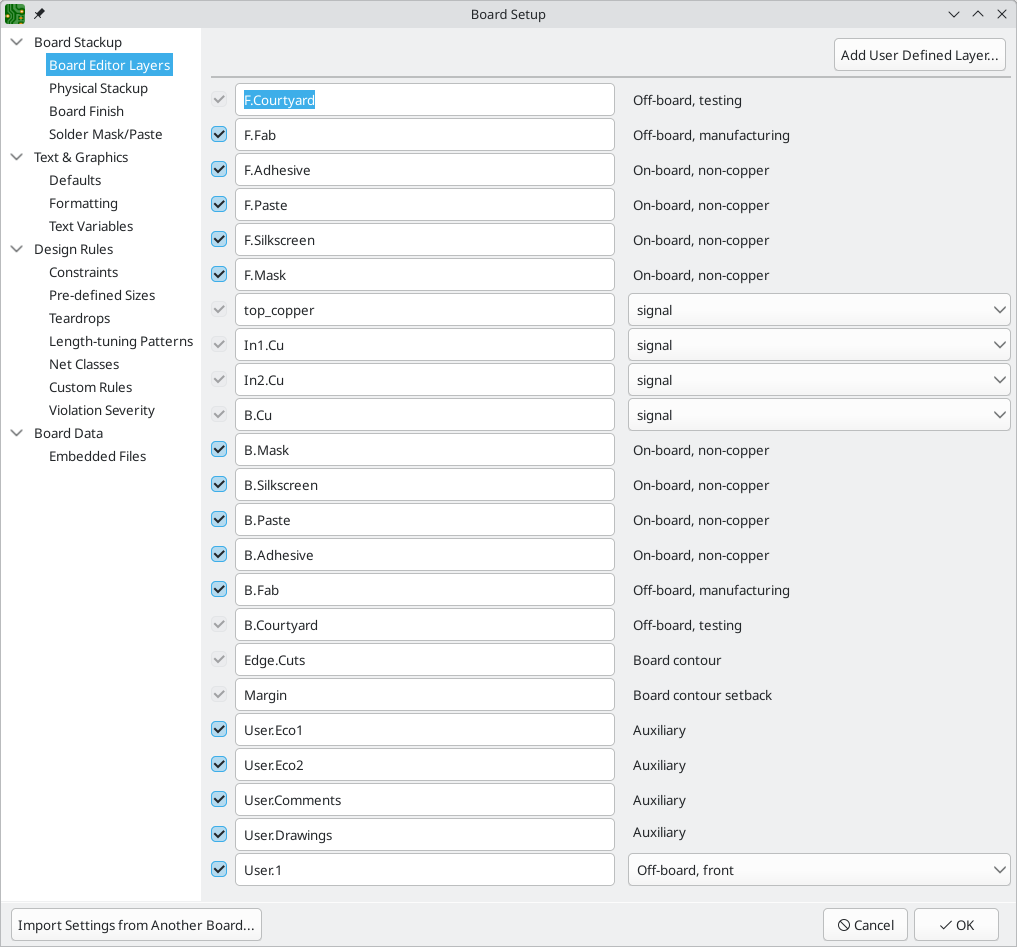Screen dimensions: 1017x947
Task: Click the Edge.Cuts layer name field
Action: point(424,660)
